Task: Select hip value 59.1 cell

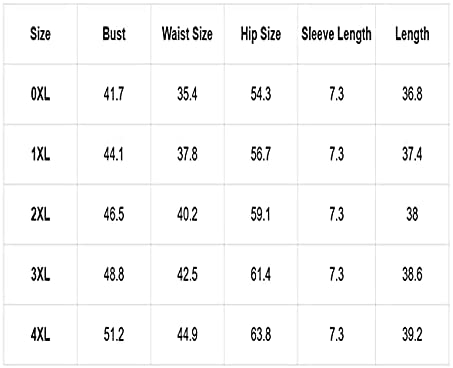Action: coord(260,214)
